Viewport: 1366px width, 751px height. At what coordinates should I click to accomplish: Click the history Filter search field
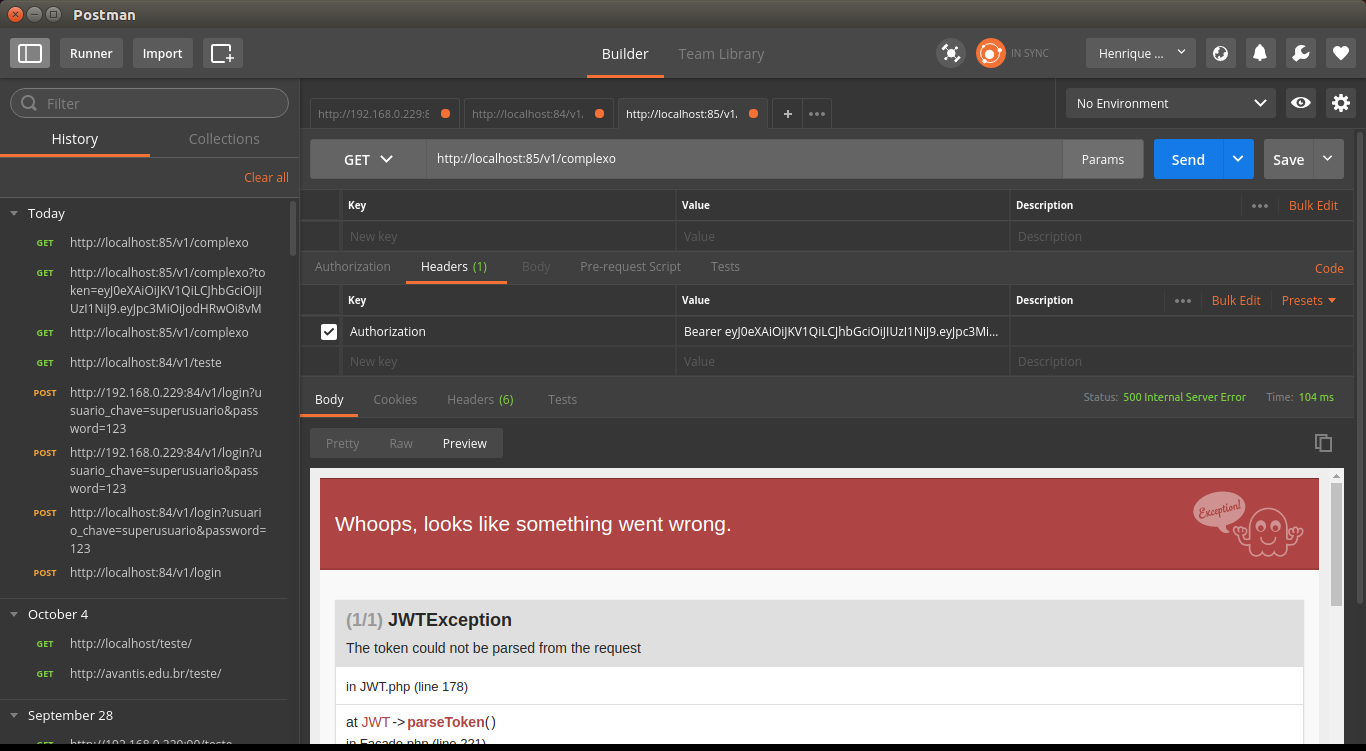click(149, 103)
